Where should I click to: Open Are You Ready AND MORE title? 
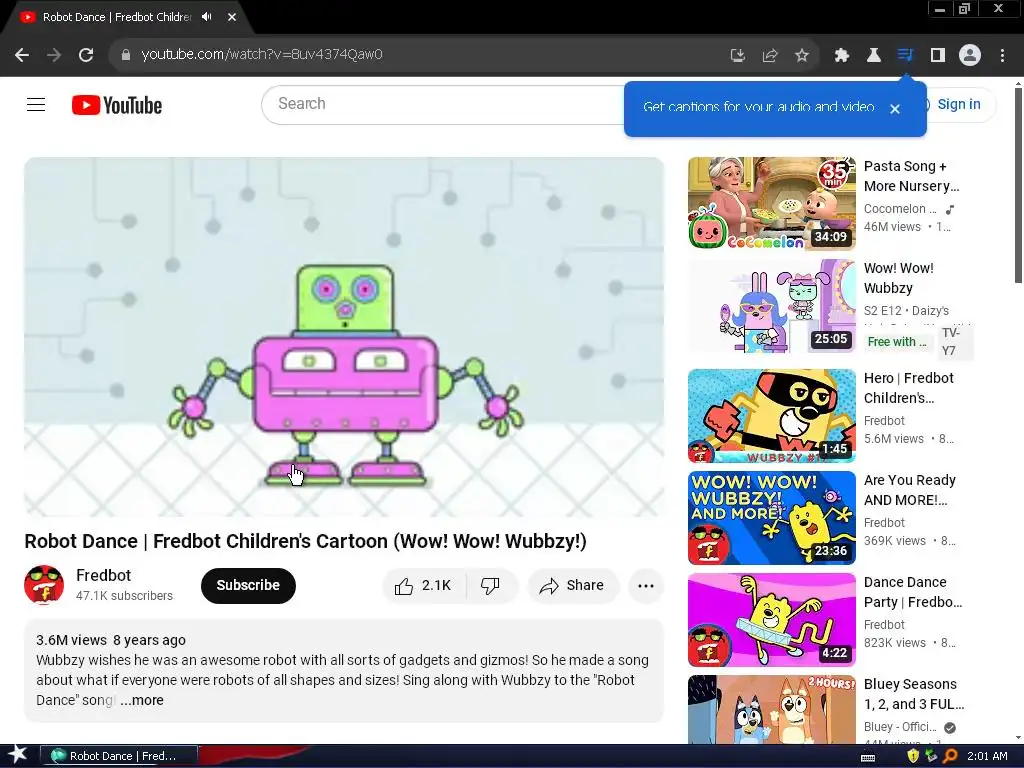910,490
